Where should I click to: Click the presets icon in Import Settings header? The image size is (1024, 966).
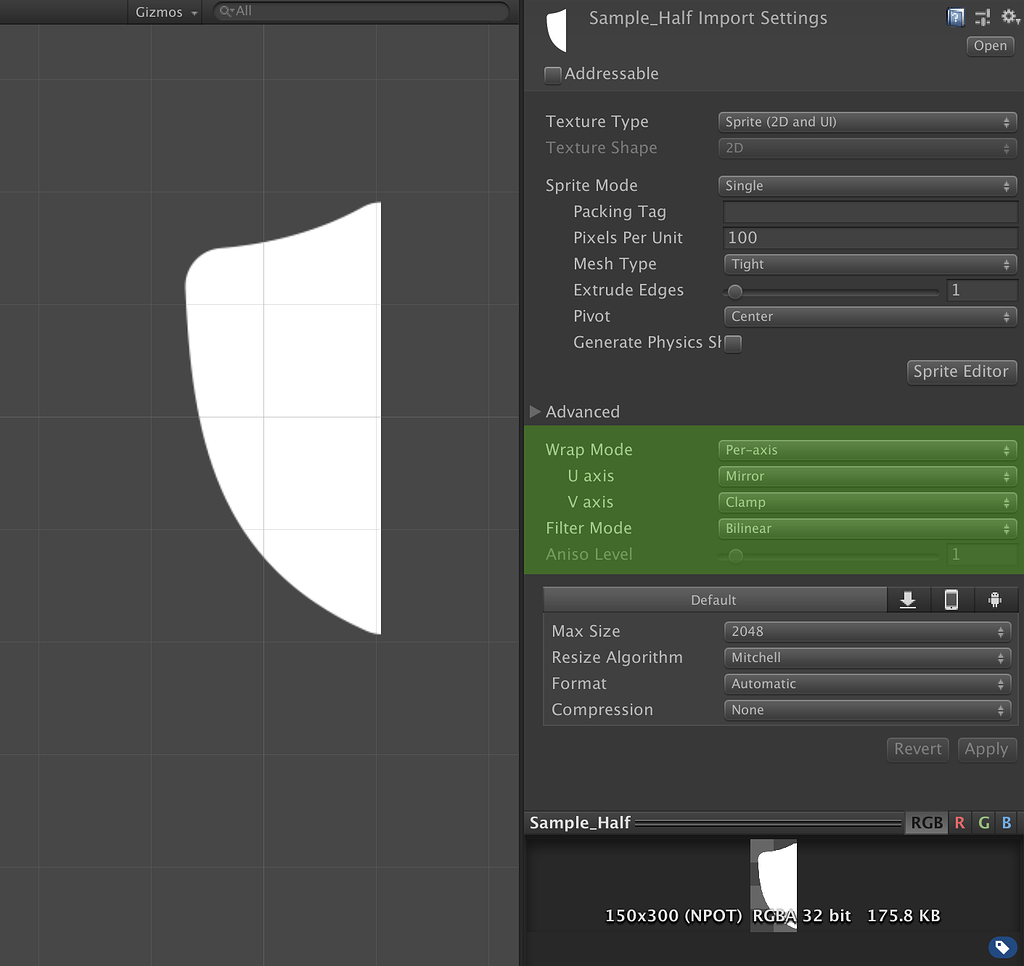coord(981,17)
